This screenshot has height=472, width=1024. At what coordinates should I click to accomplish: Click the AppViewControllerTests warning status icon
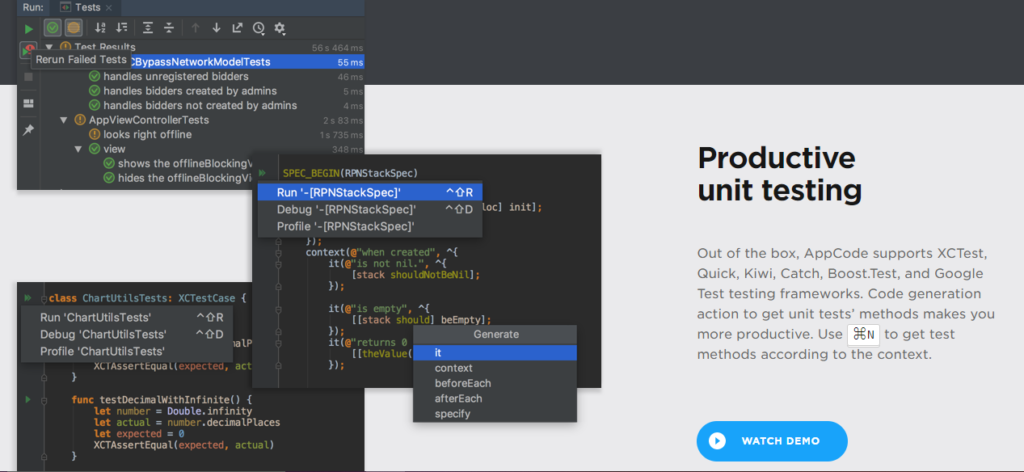pyautogui.click(x=80, y=120)
